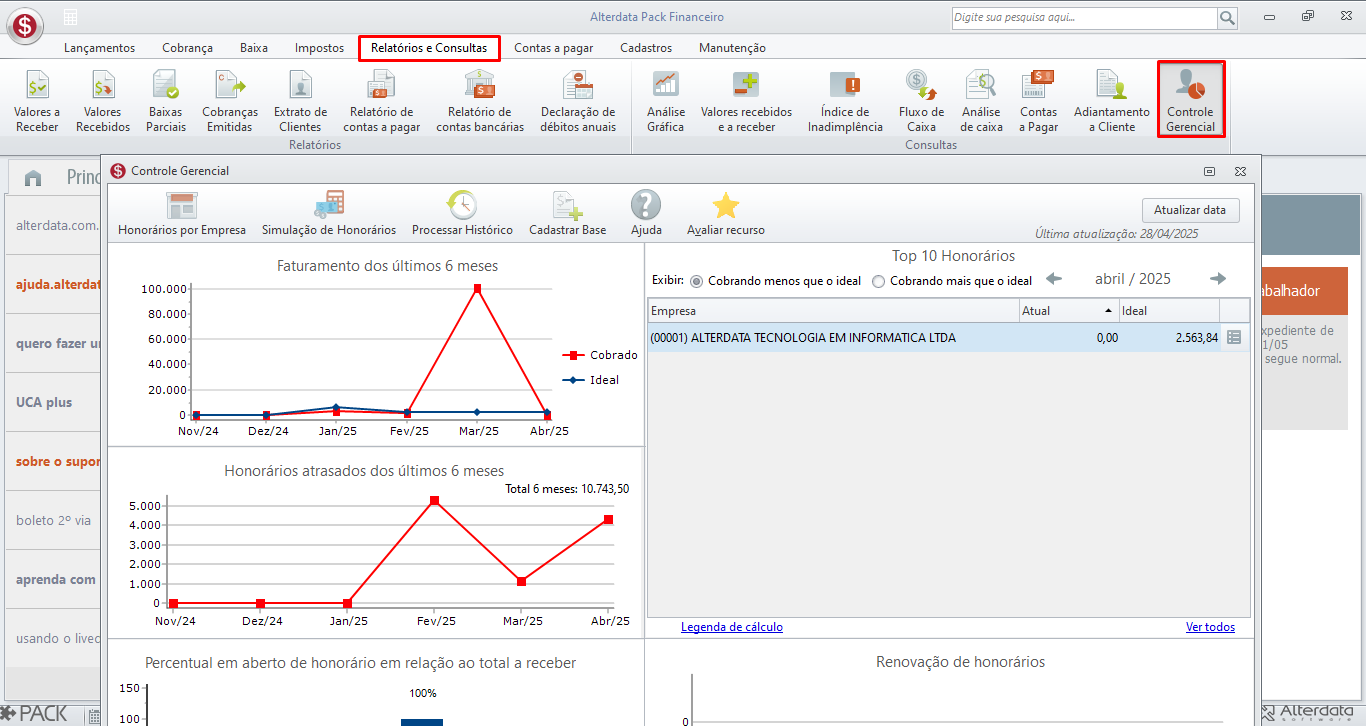Open Ajuda in Controle Gerencial
The width and height of the screenshot is (1366, 726).
[x=646, y=213]
